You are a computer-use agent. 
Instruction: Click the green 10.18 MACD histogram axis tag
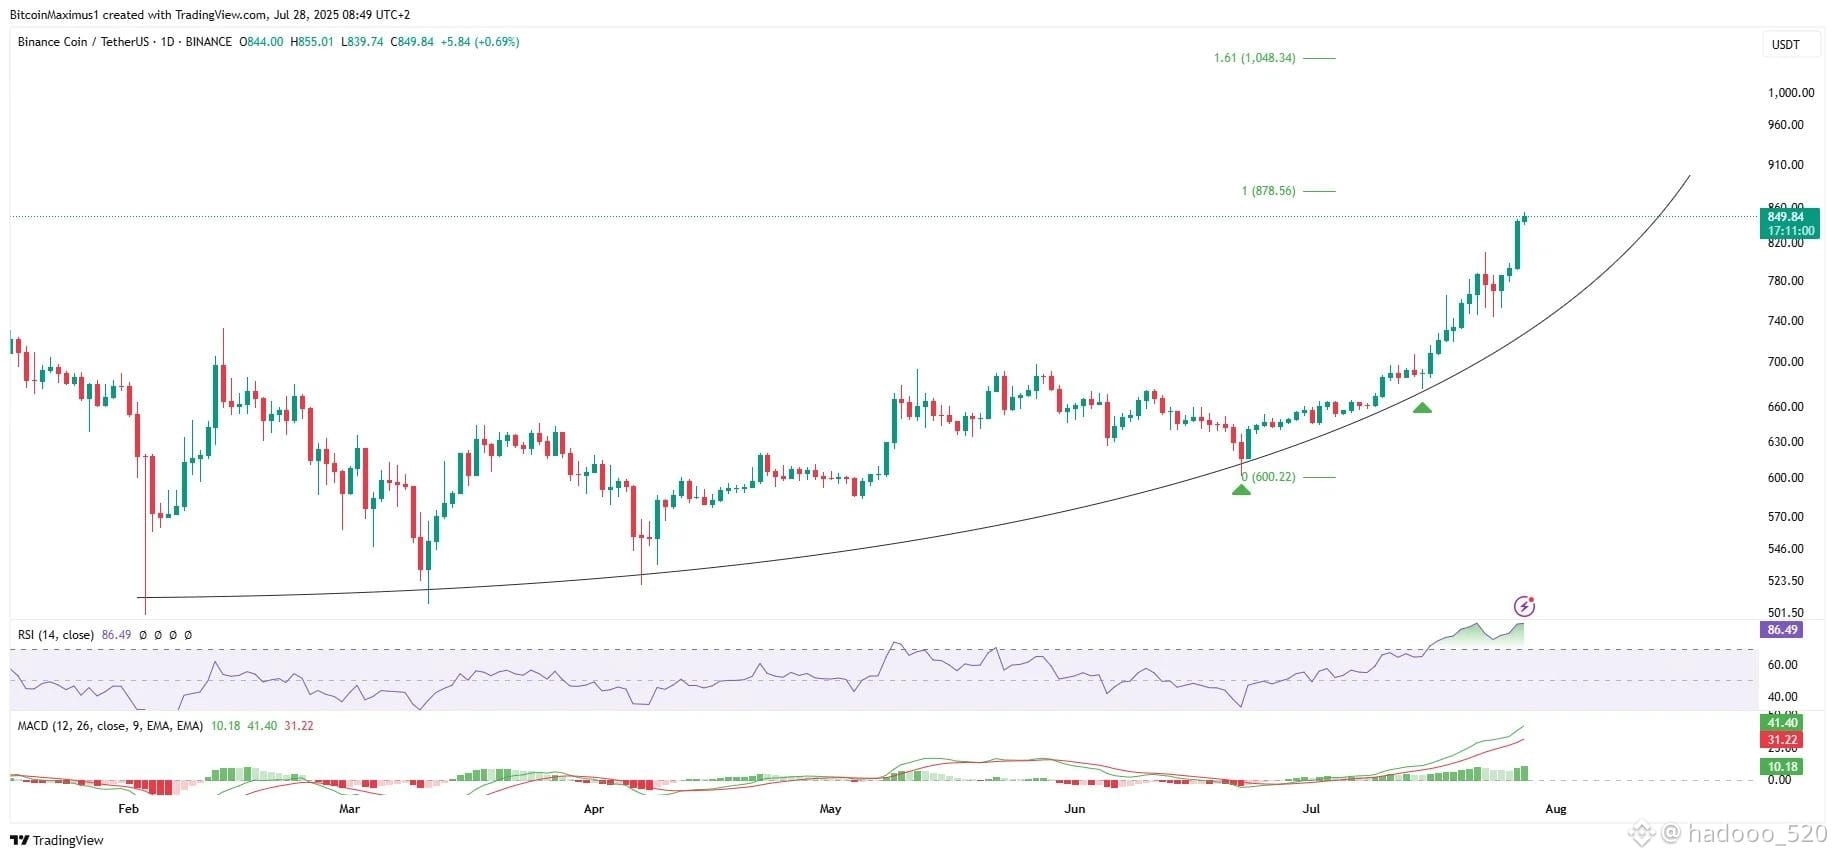click(x=1783, y=767)
